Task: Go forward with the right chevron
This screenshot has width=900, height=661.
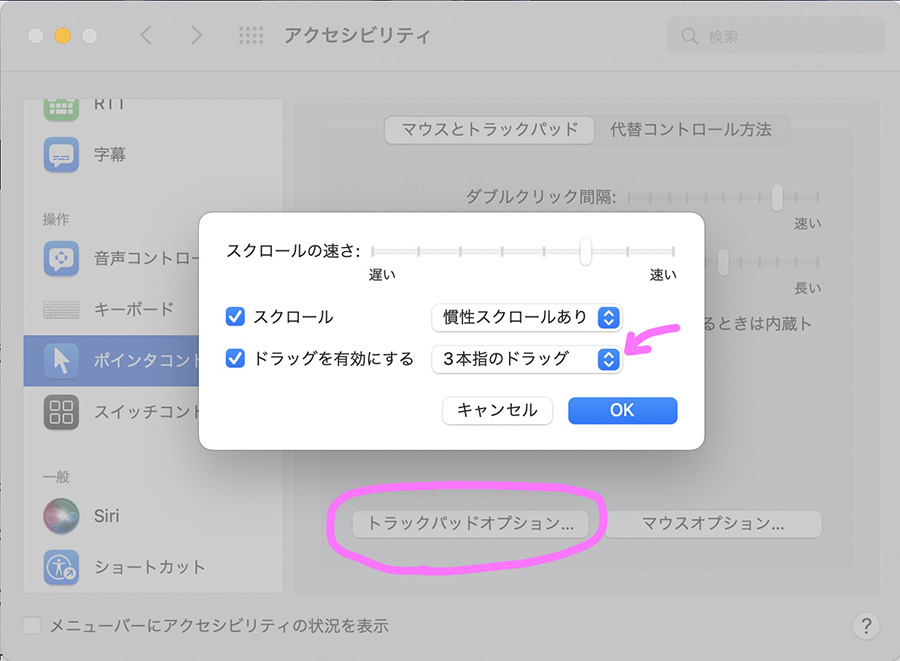Action: click(x=196, y=36)
